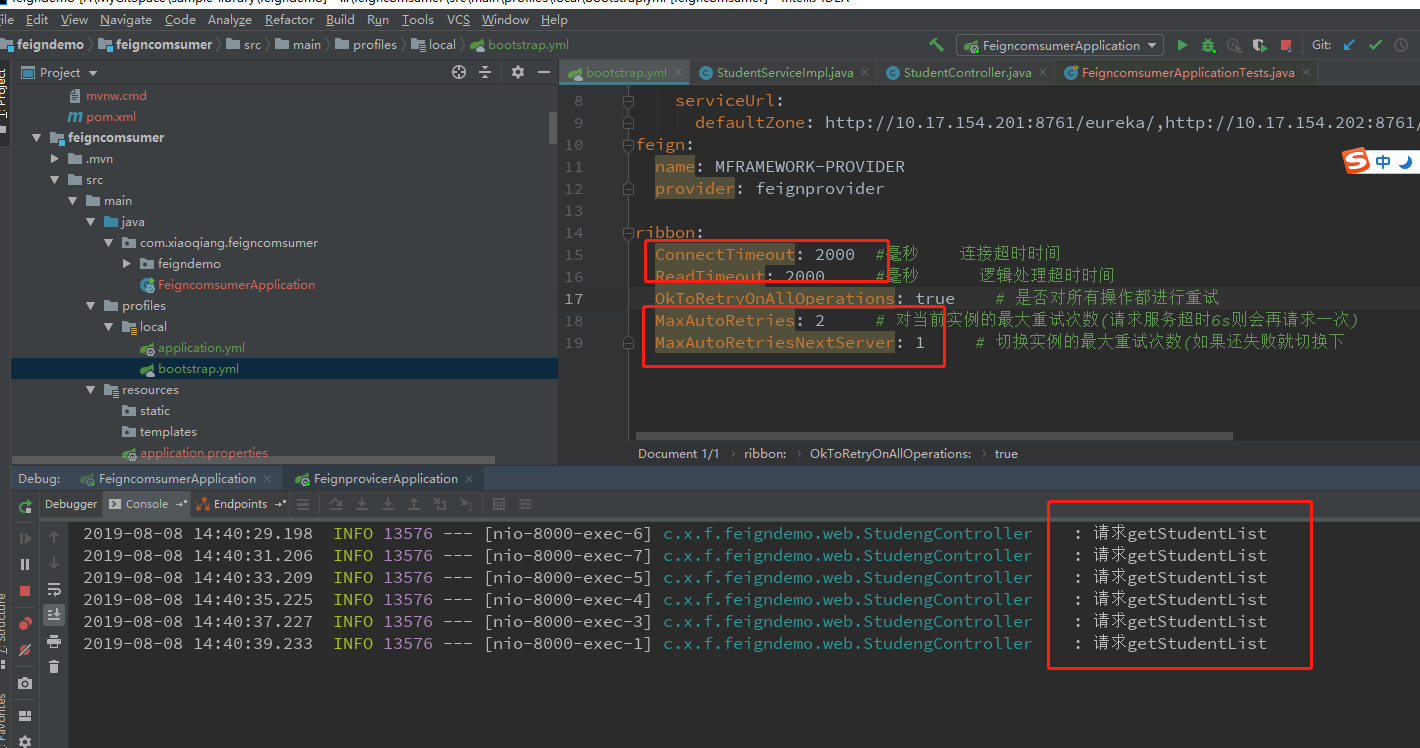1420x748 pixels.
Task: Rerun the debug session in debug panel
Action: 25,507
